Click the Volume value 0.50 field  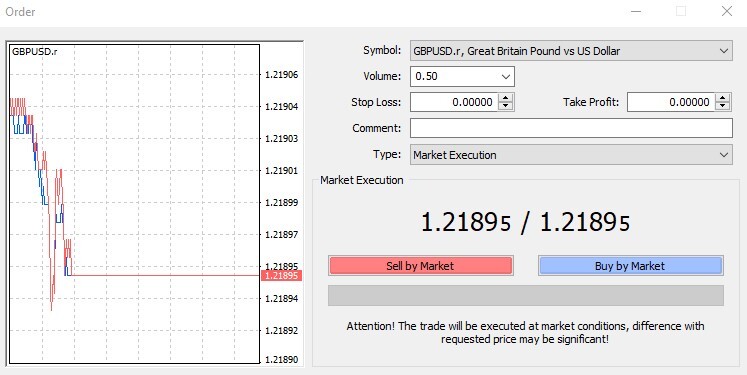click(454, 76)
